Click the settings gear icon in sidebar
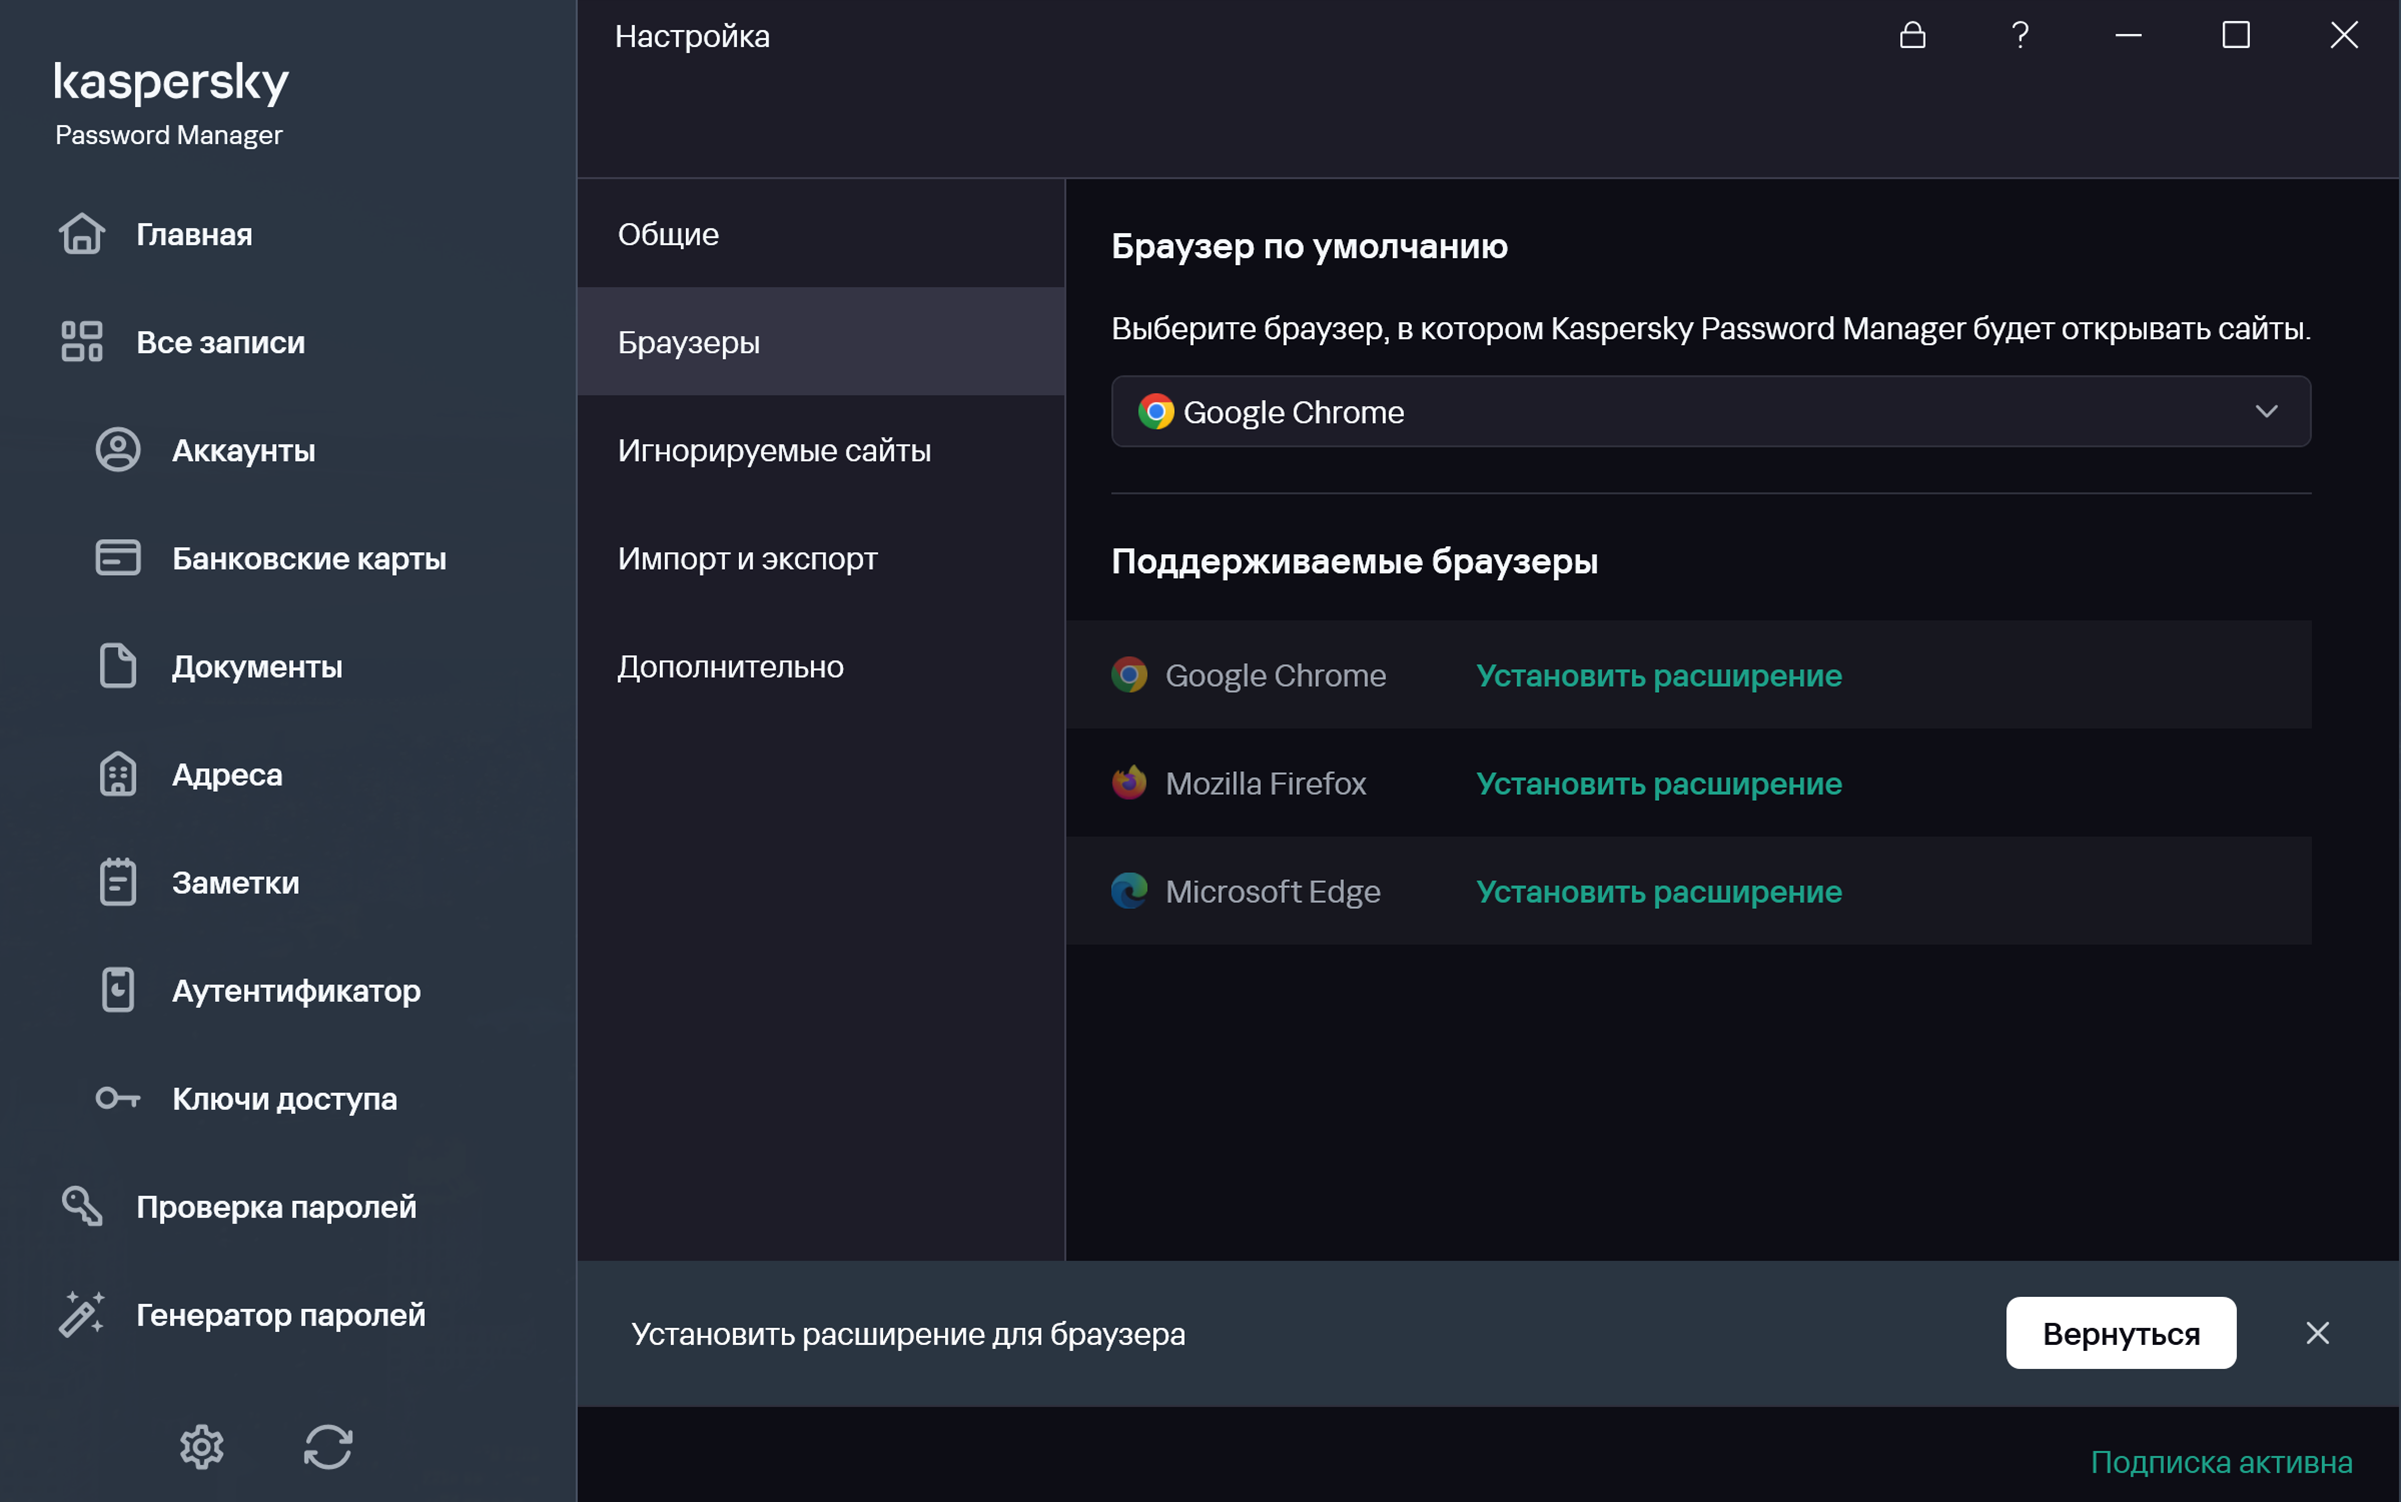2401x1502 pixels. 201,1446
